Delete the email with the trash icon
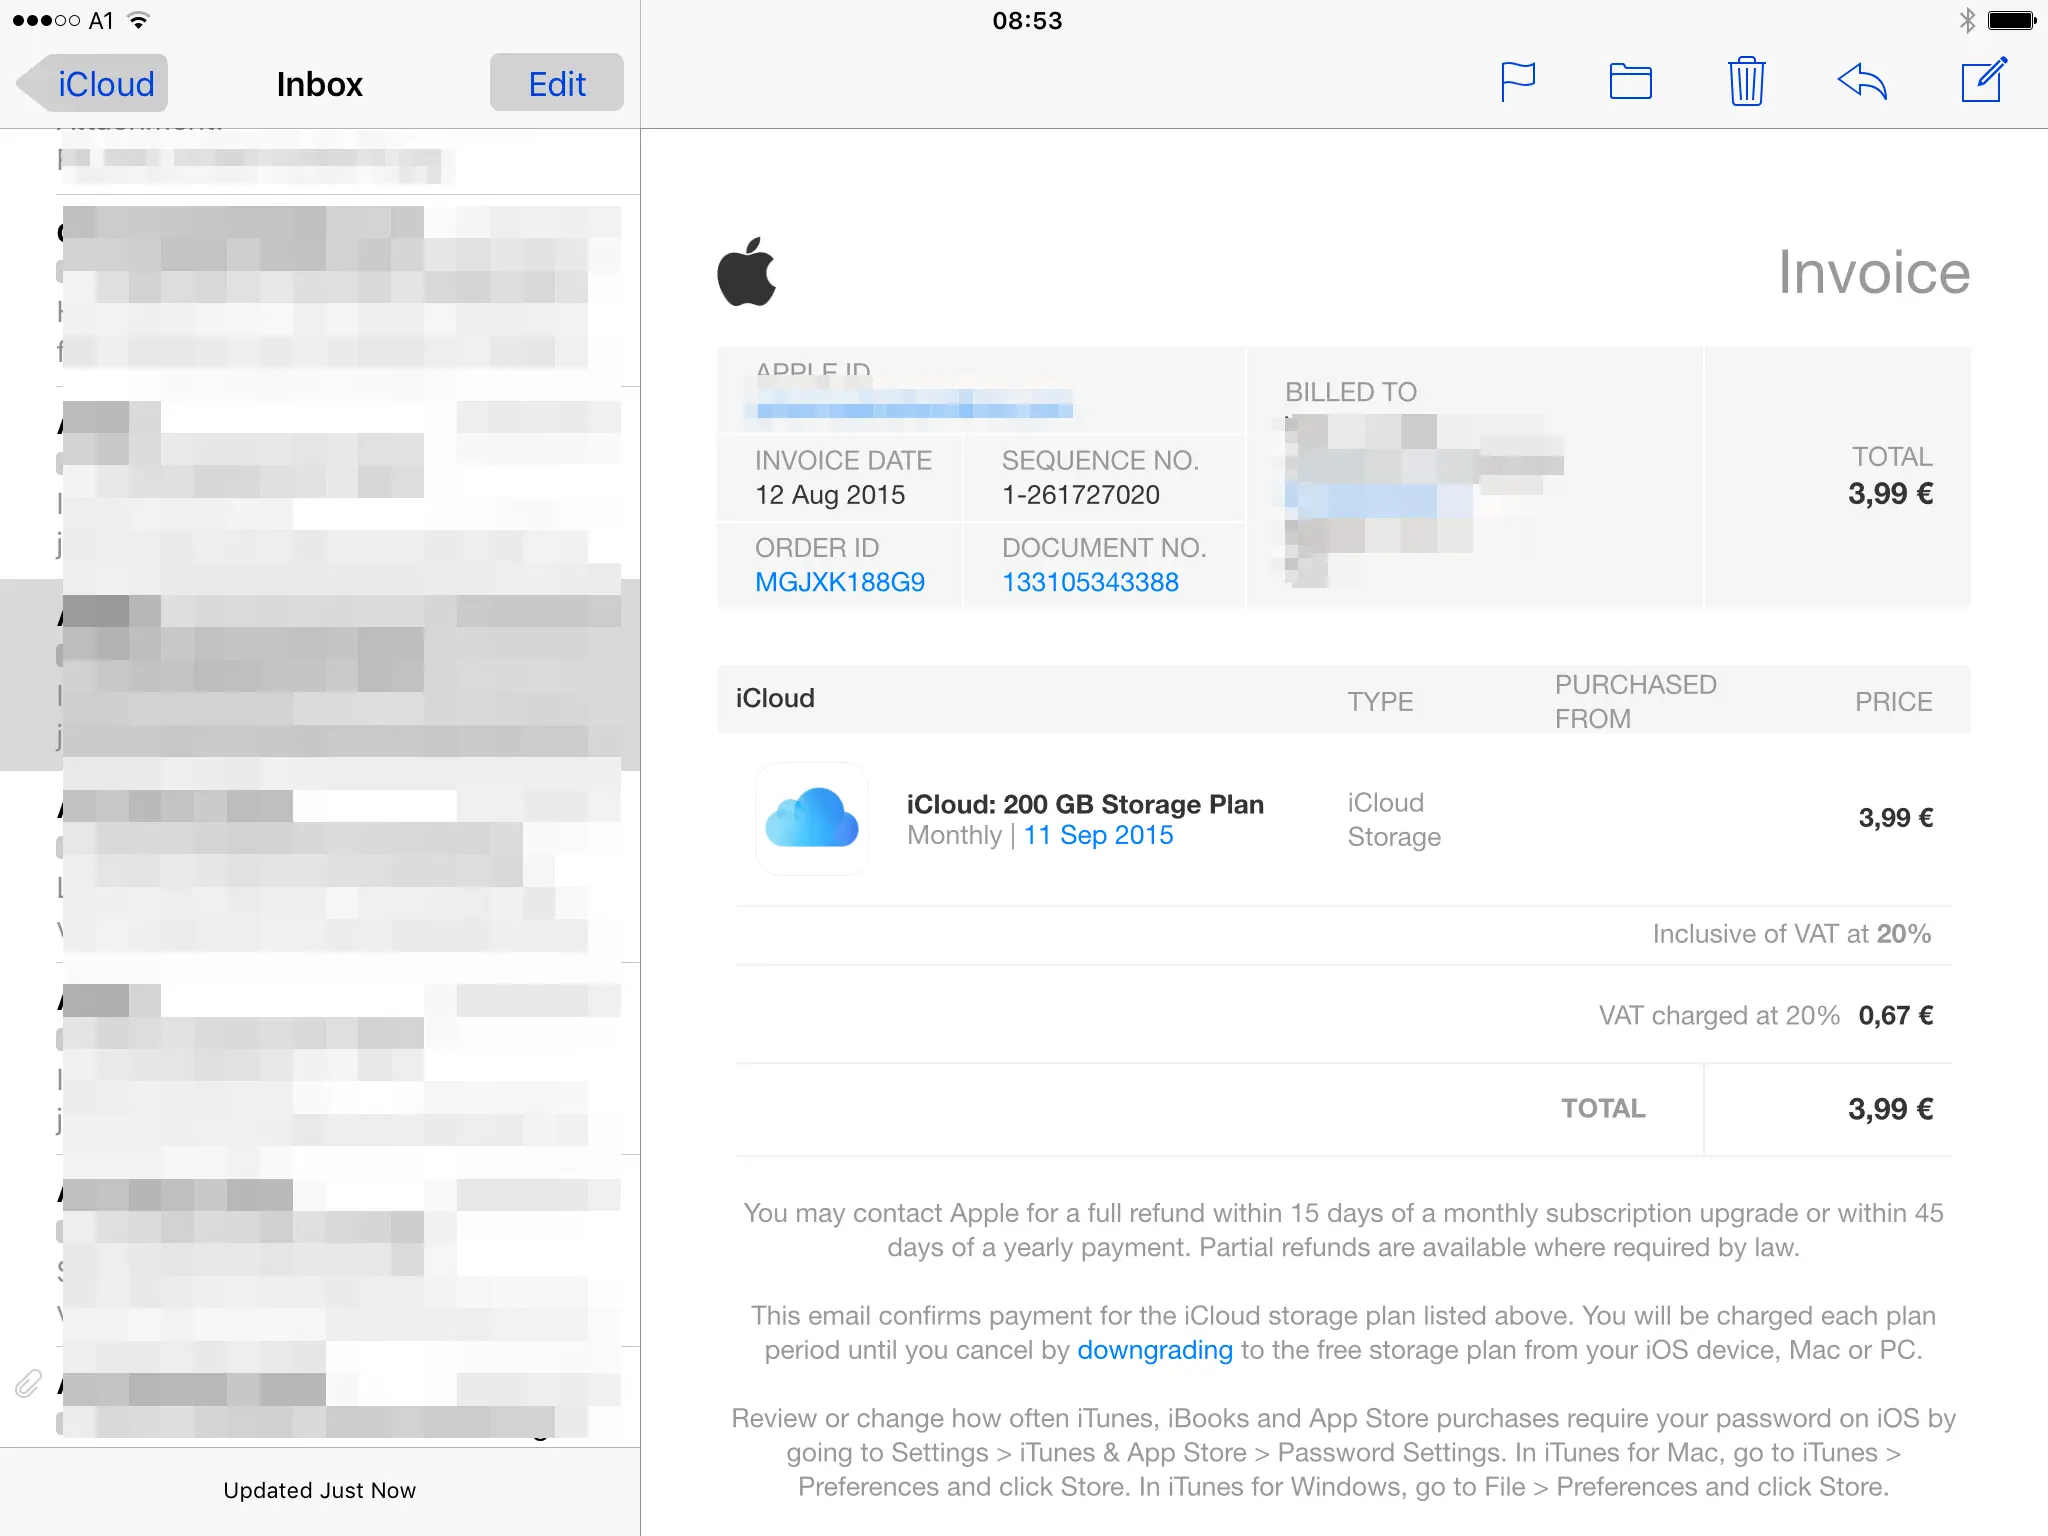This screenshot has height=1536, width=2048. click(x=1746, y=82)
